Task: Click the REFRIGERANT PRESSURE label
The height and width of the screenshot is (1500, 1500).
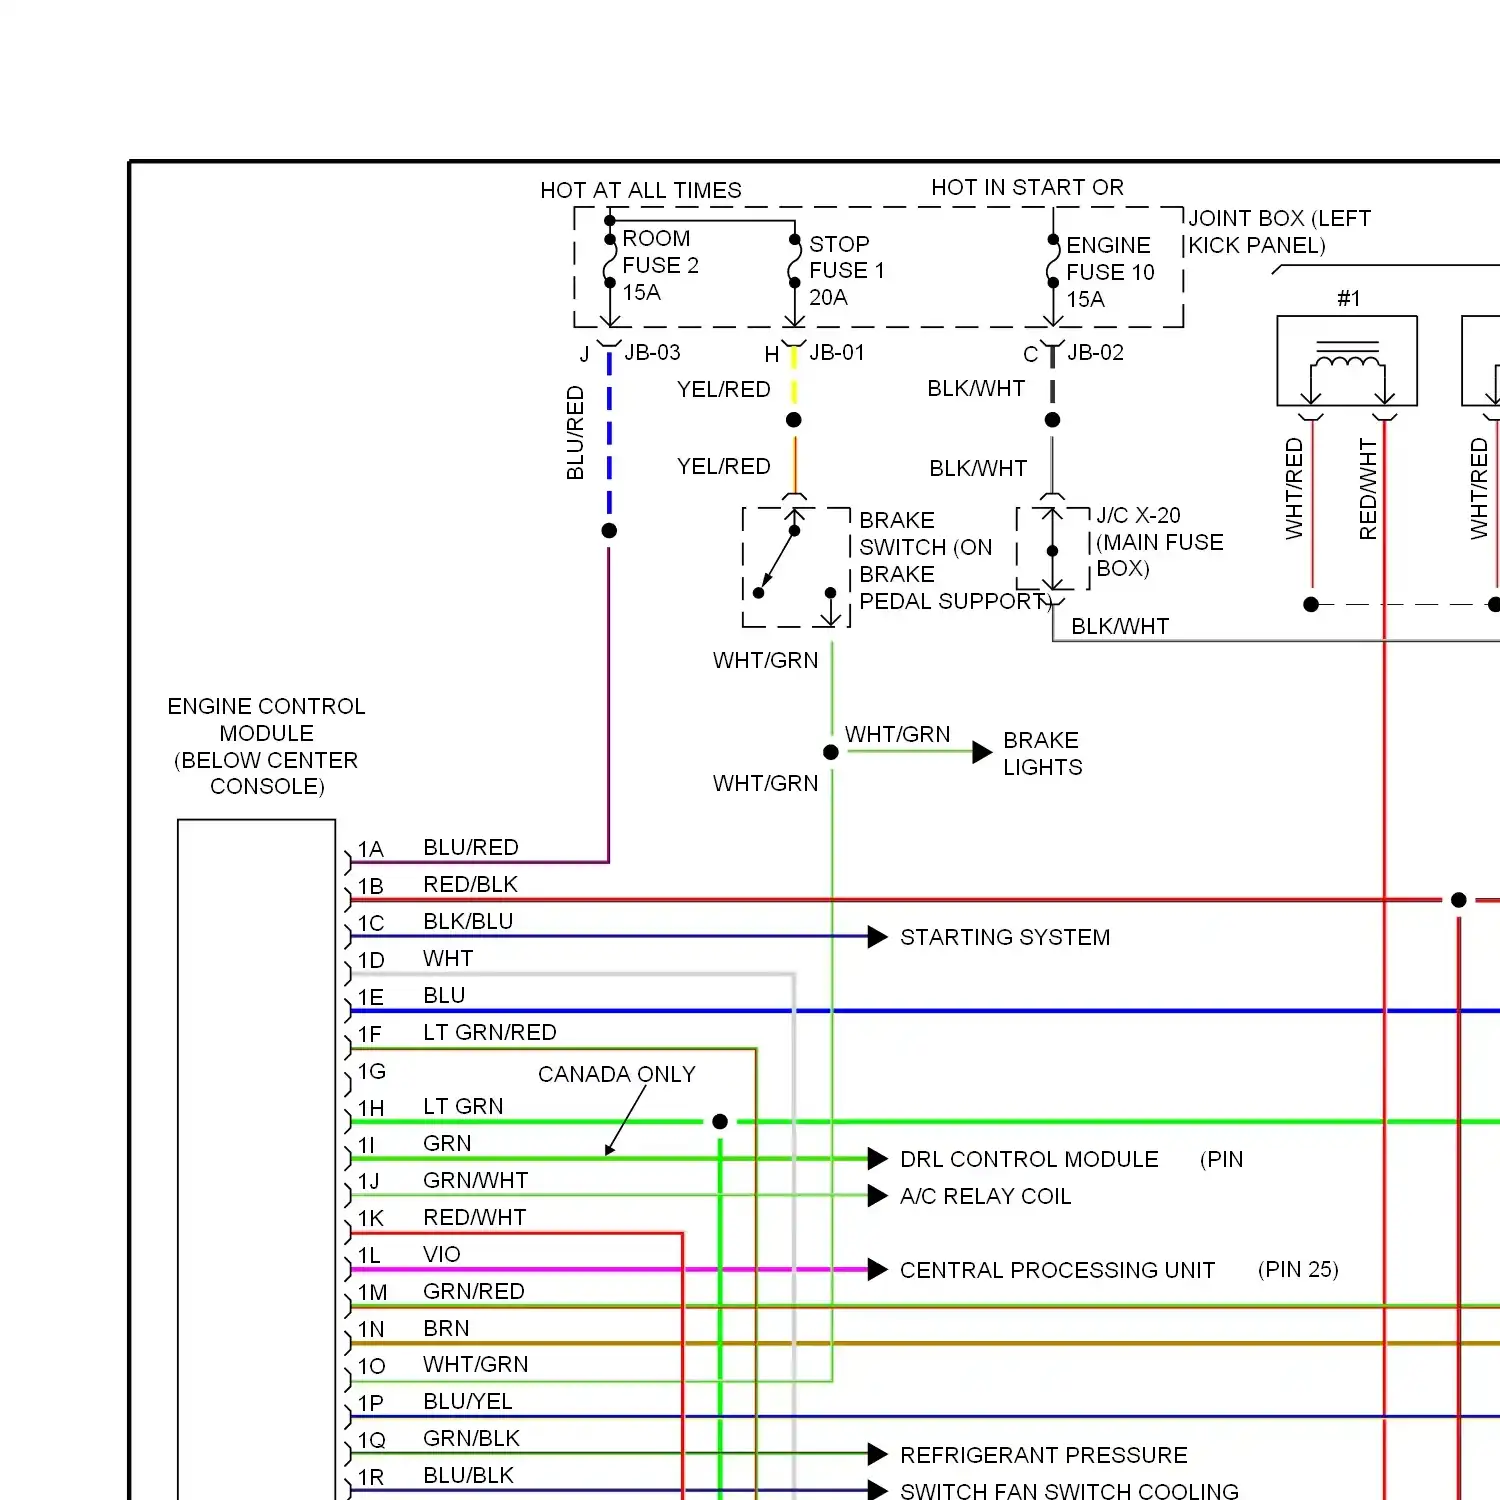Action: coord(1043,1455)
